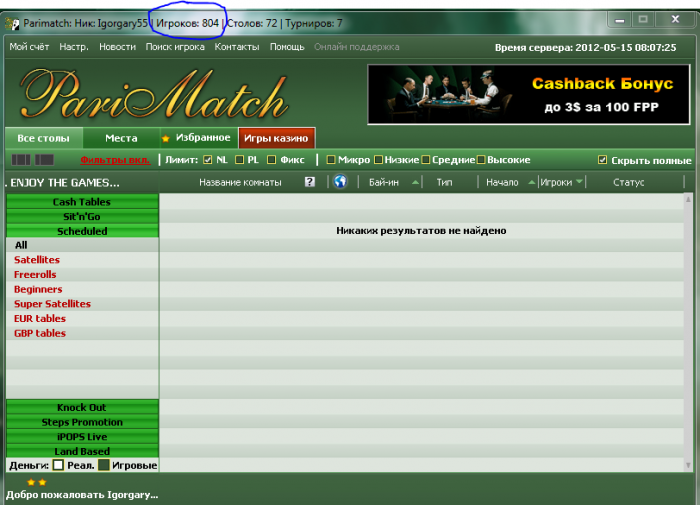The height and width of the screenshot is (505, 700).
Task: Switch to compact list view icon
Action: (21, 159)
